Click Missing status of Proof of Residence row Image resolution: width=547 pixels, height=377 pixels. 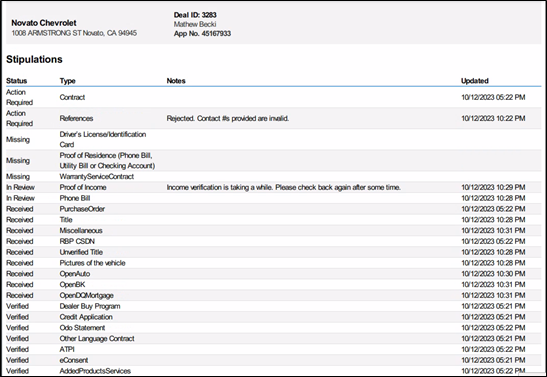pos(18,160)
